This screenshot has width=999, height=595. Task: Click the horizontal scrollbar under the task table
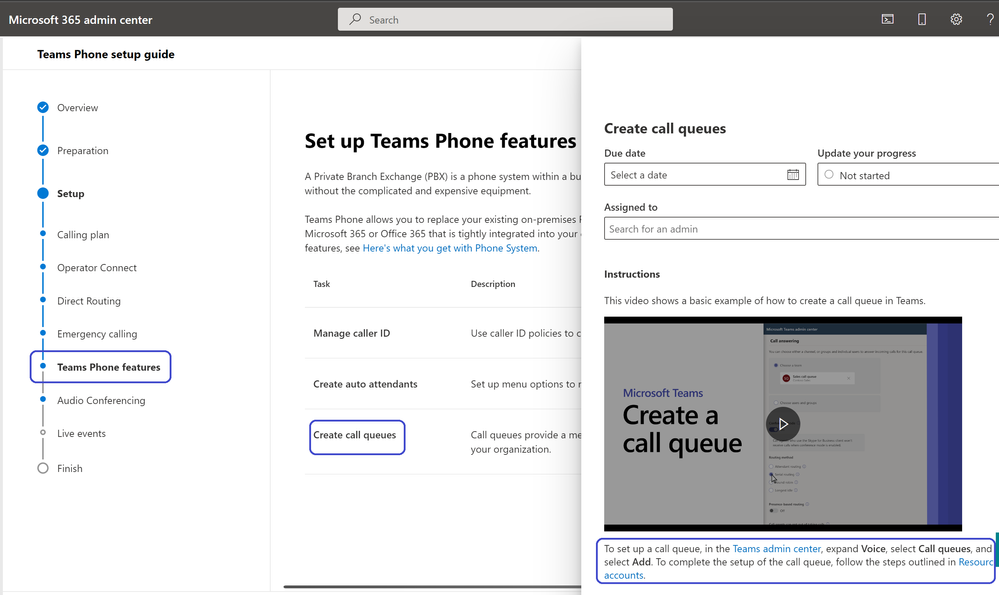coord(433,587)
